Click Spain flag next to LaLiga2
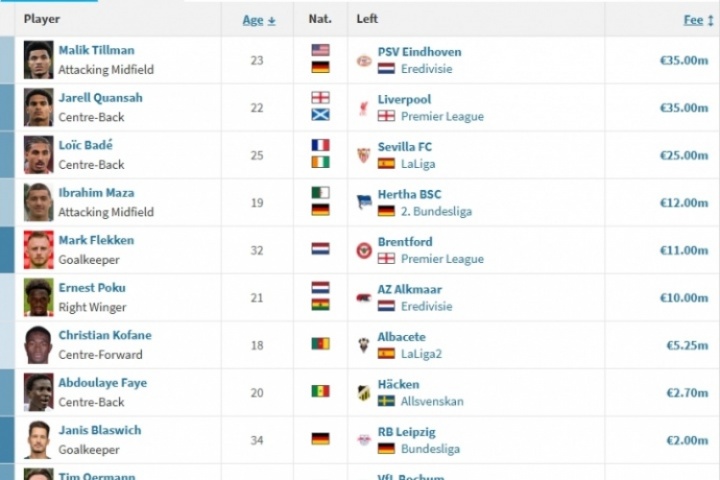This screenshot has height=480, width=720. 386,353
